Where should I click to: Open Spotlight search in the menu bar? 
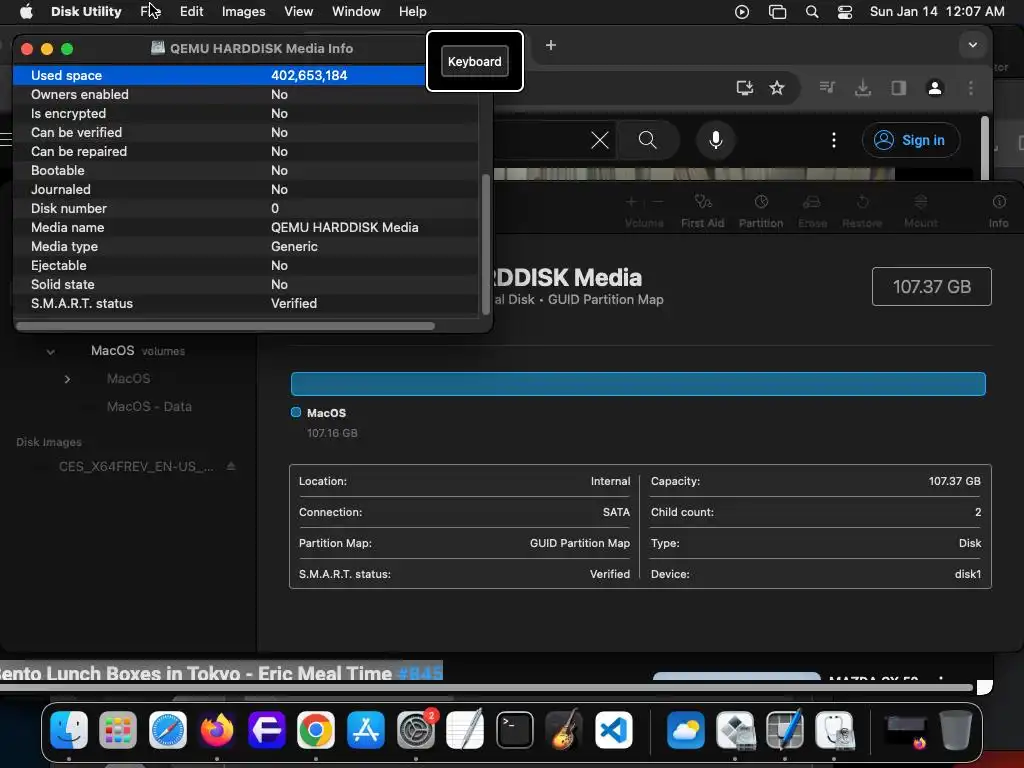pyautogui.click(x=812, y=12)
